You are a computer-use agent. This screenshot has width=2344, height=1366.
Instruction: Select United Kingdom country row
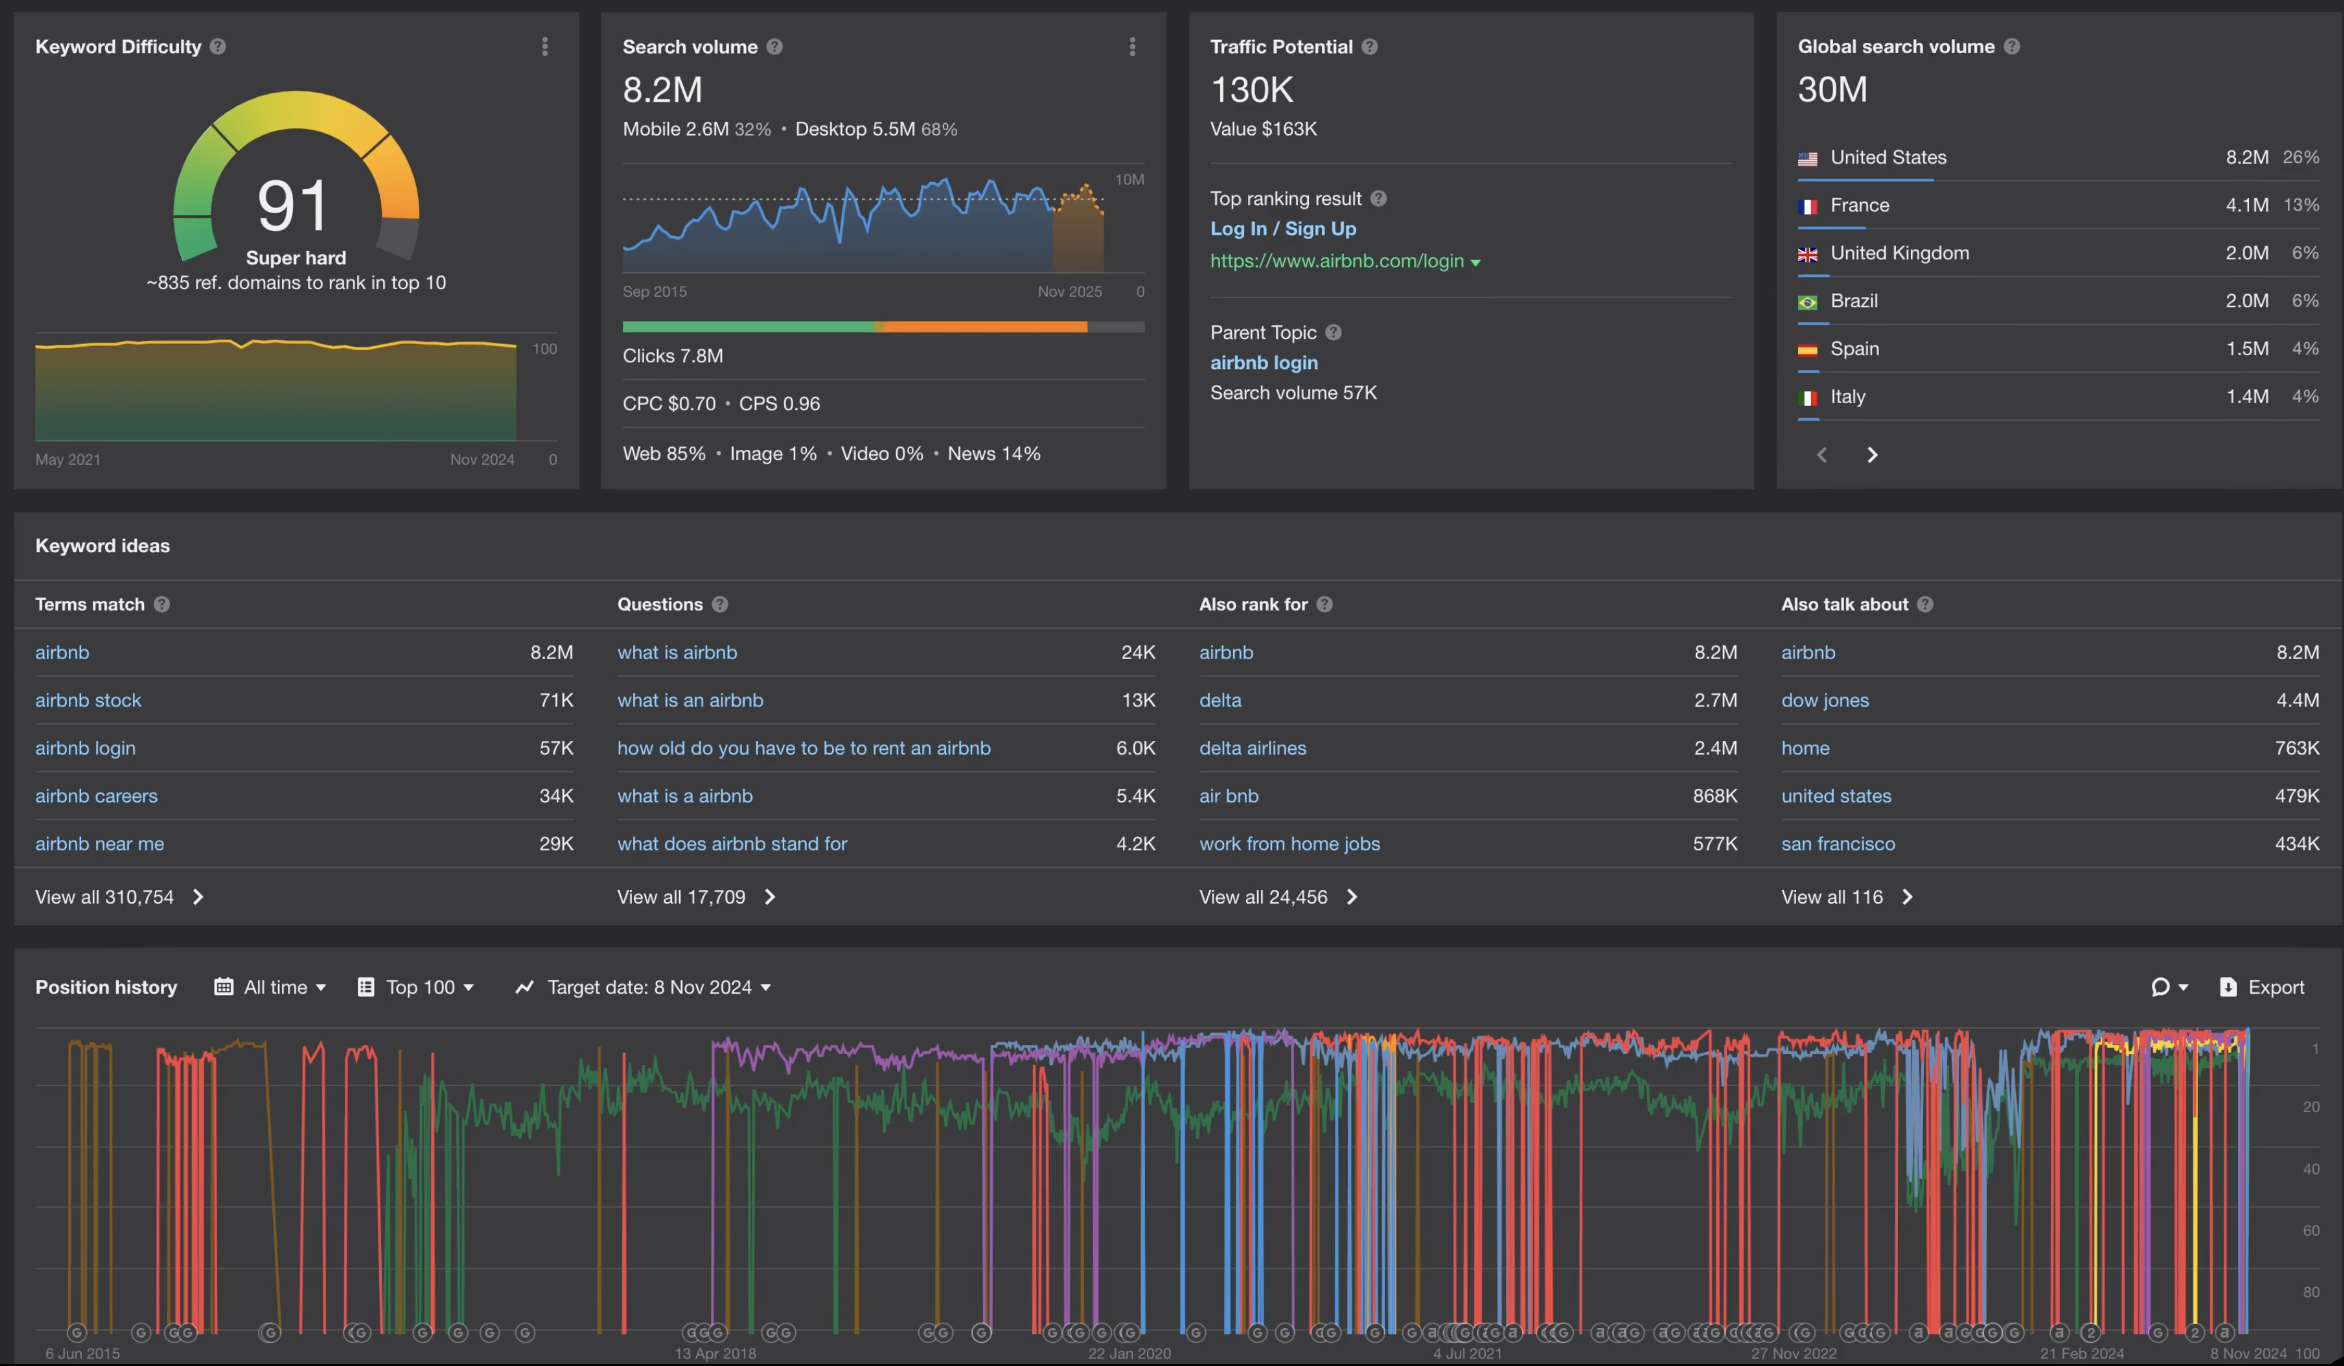(x=2058, y=253)
